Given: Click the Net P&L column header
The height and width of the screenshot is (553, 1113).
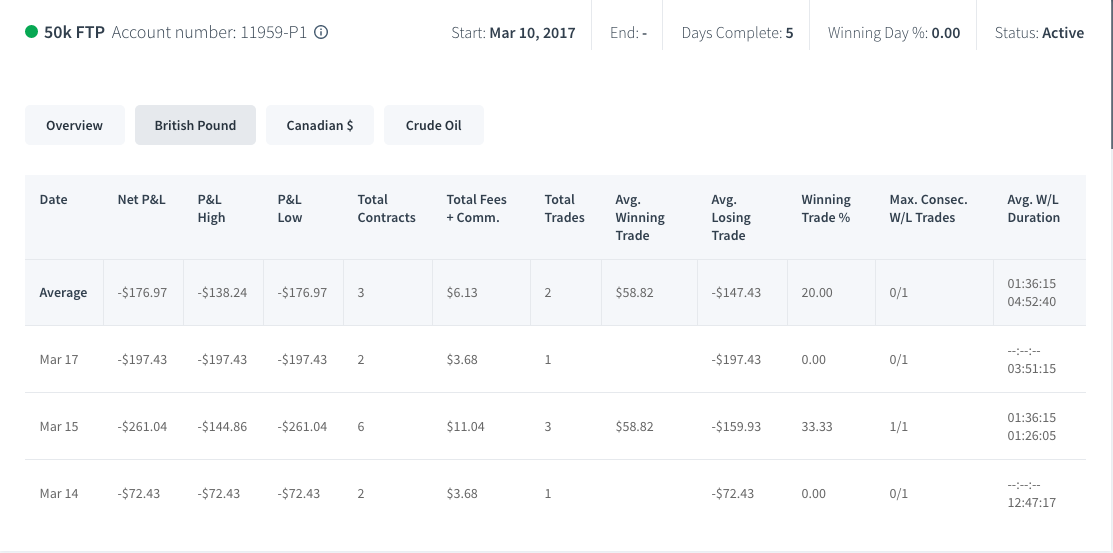Looking at the screenshot, I should click(141, 199).
